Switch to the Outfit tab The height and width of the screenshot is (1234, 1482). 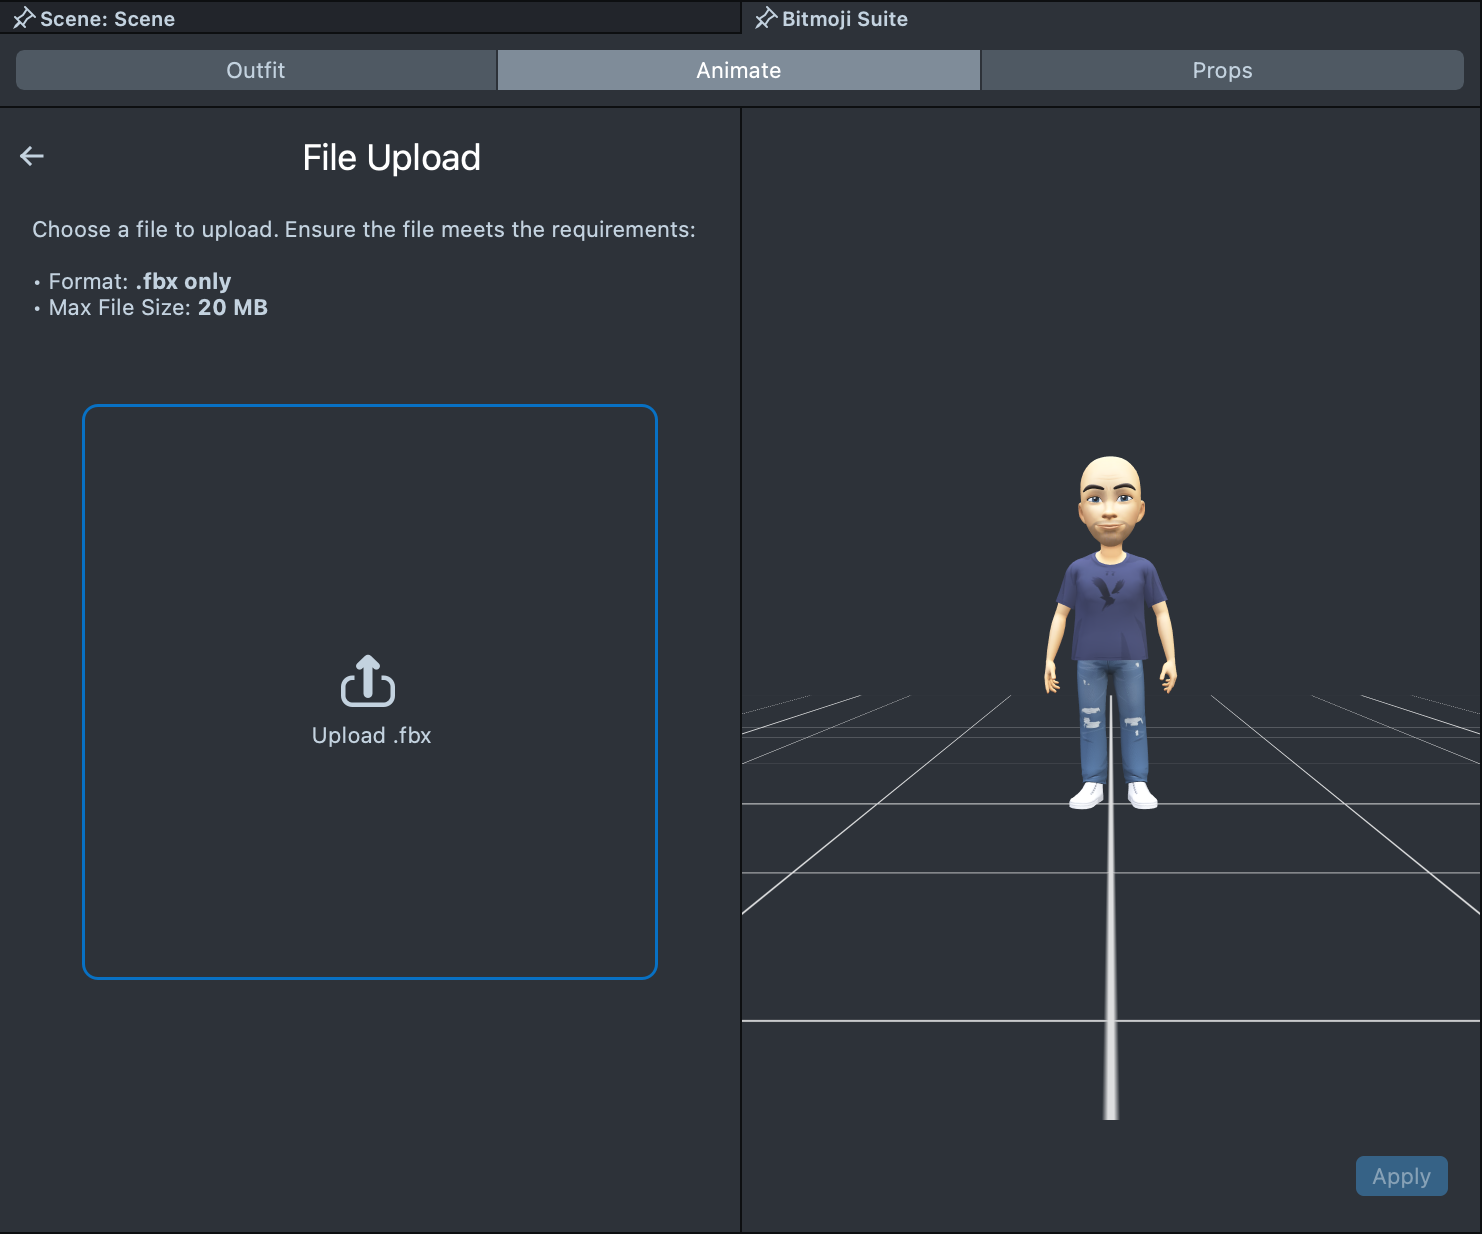(x=256, y=70)
